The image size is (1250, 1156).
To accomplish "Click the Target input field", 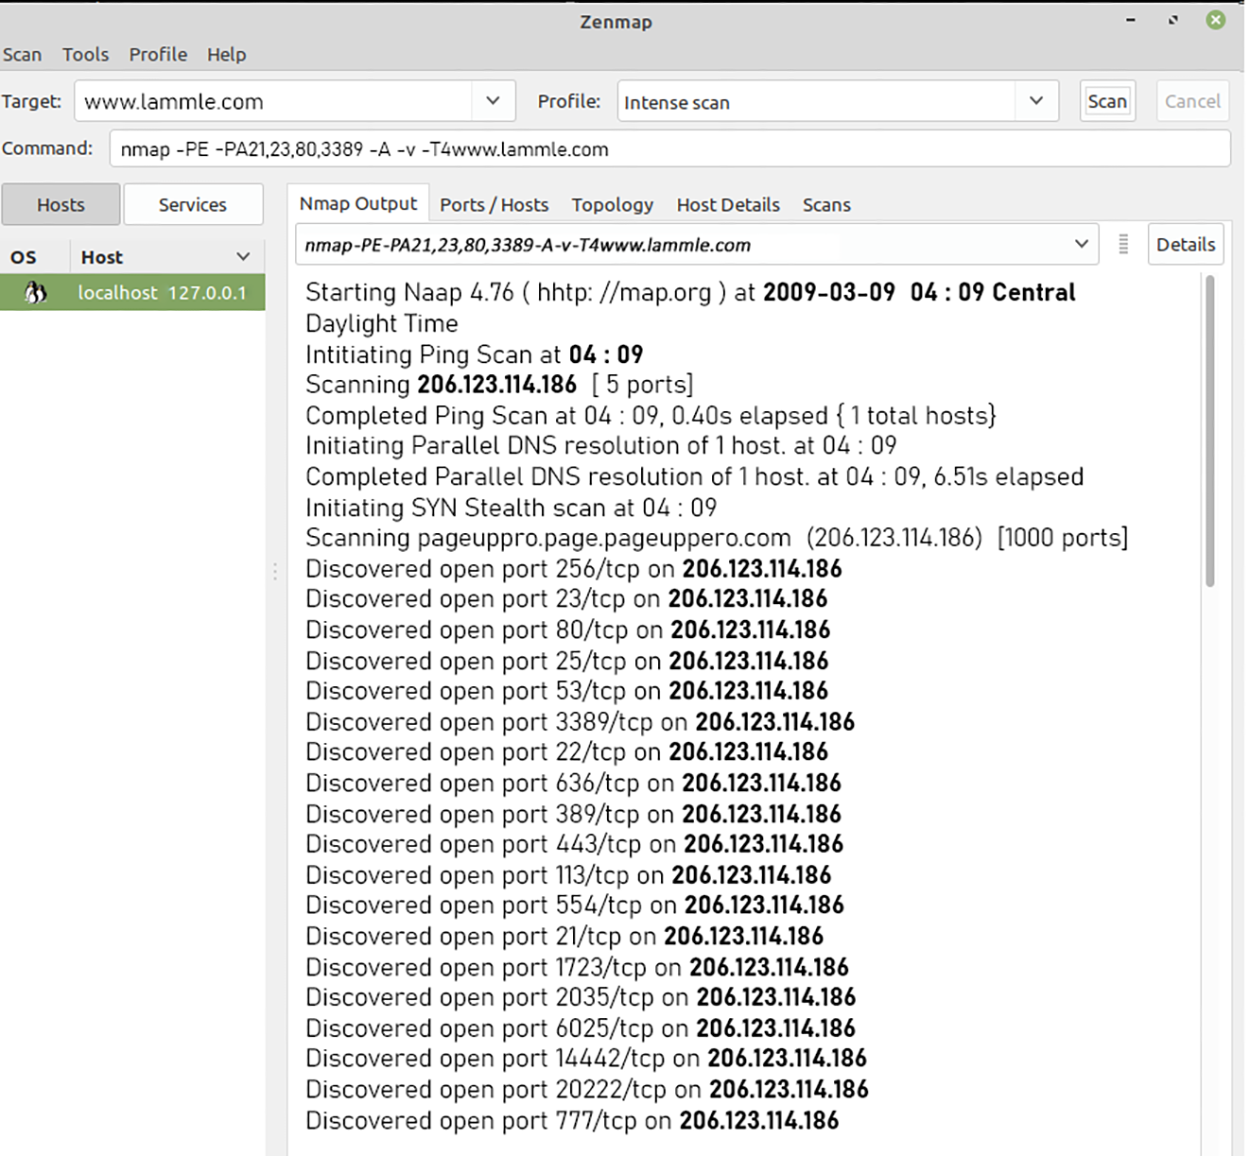I will pos(273,101).
